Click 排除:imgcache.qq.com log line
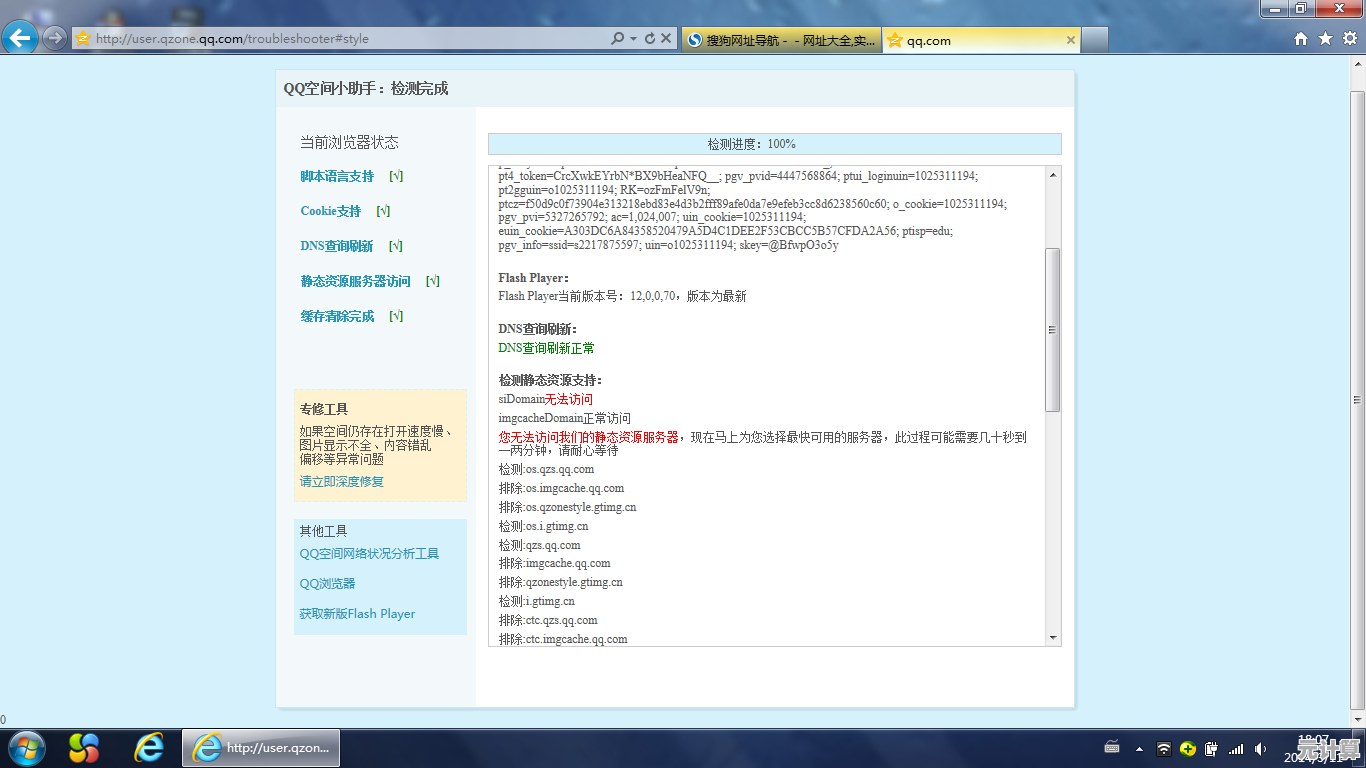 click(x=554, y=563)
